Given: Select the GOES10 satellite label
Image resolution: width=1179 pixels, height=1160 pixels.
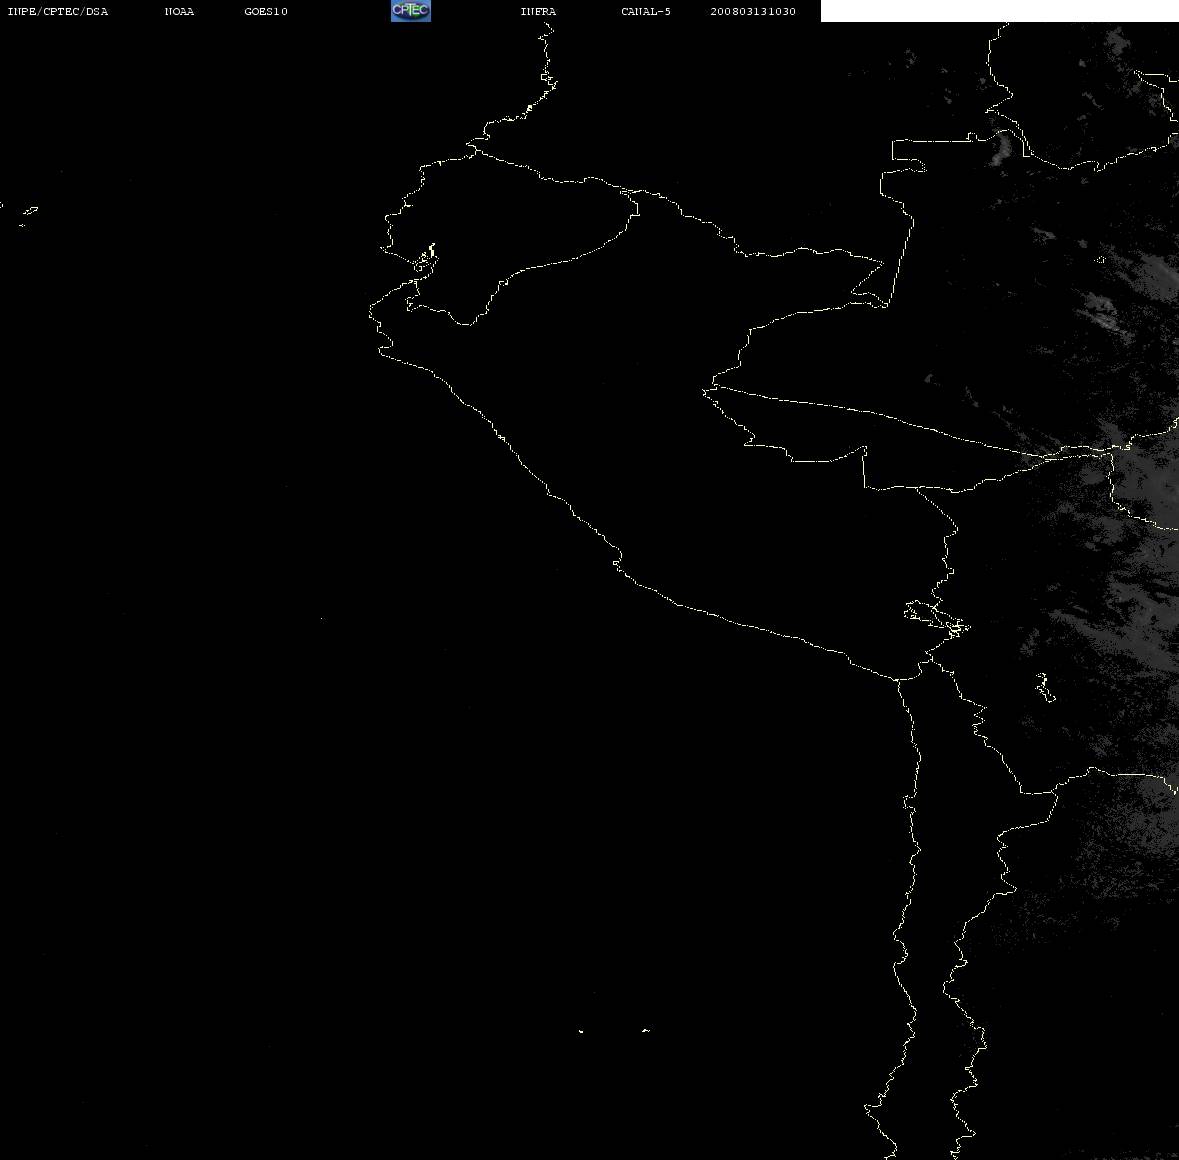Looking at the screenshot, I should pos(266,11).
